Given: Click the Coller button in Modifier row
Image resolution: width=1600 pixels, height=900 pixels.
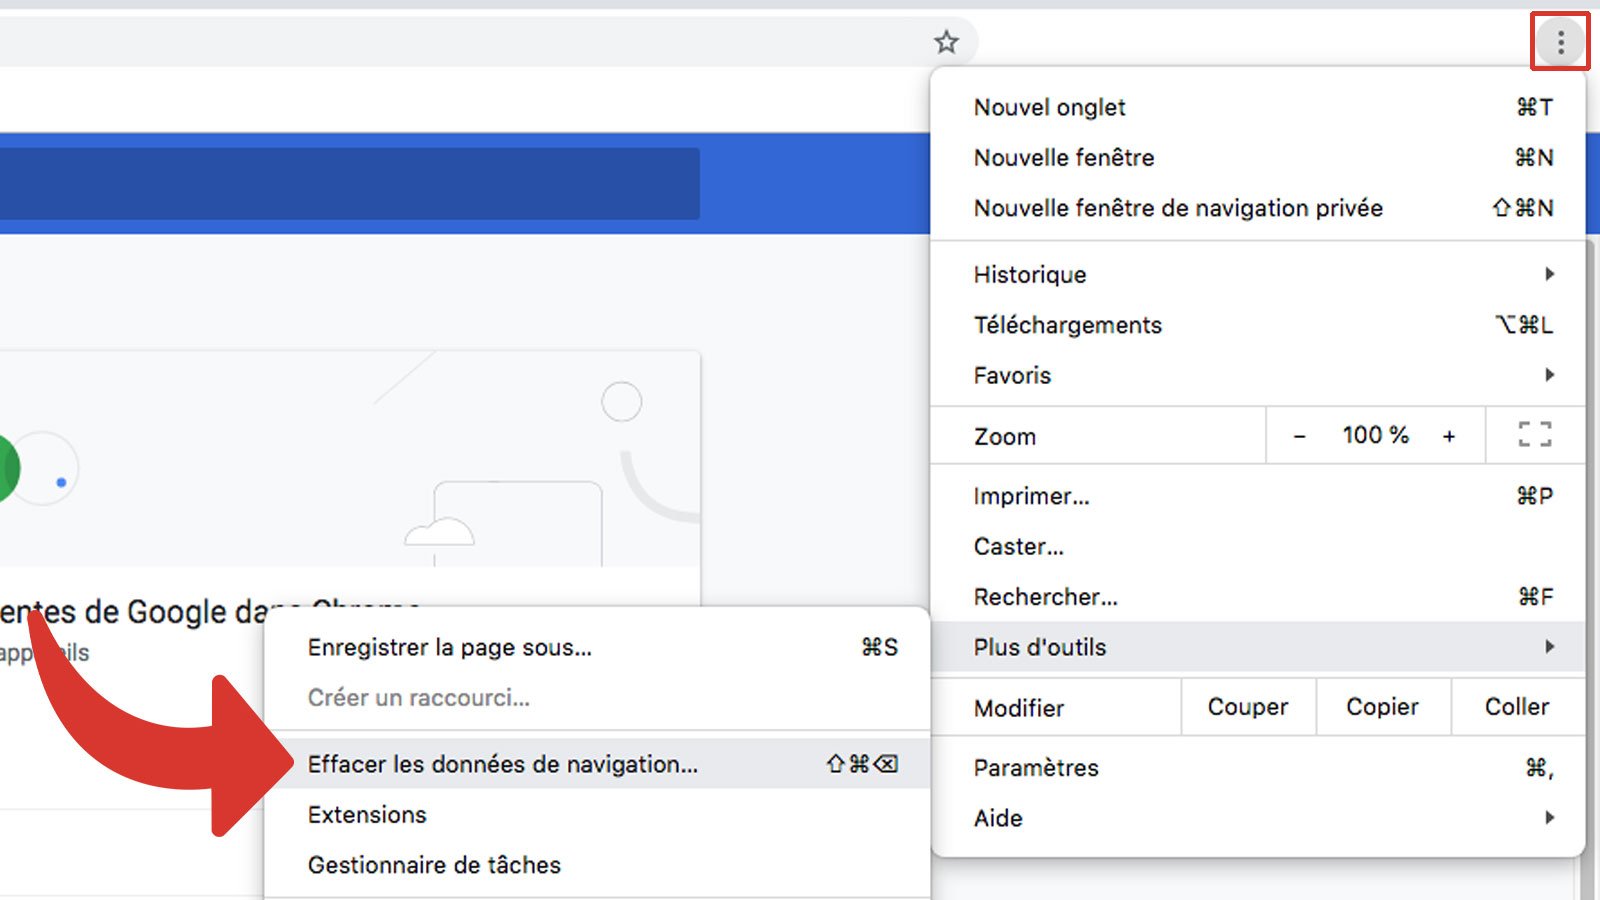Looking at the screenshot, I should [1516, 707].
